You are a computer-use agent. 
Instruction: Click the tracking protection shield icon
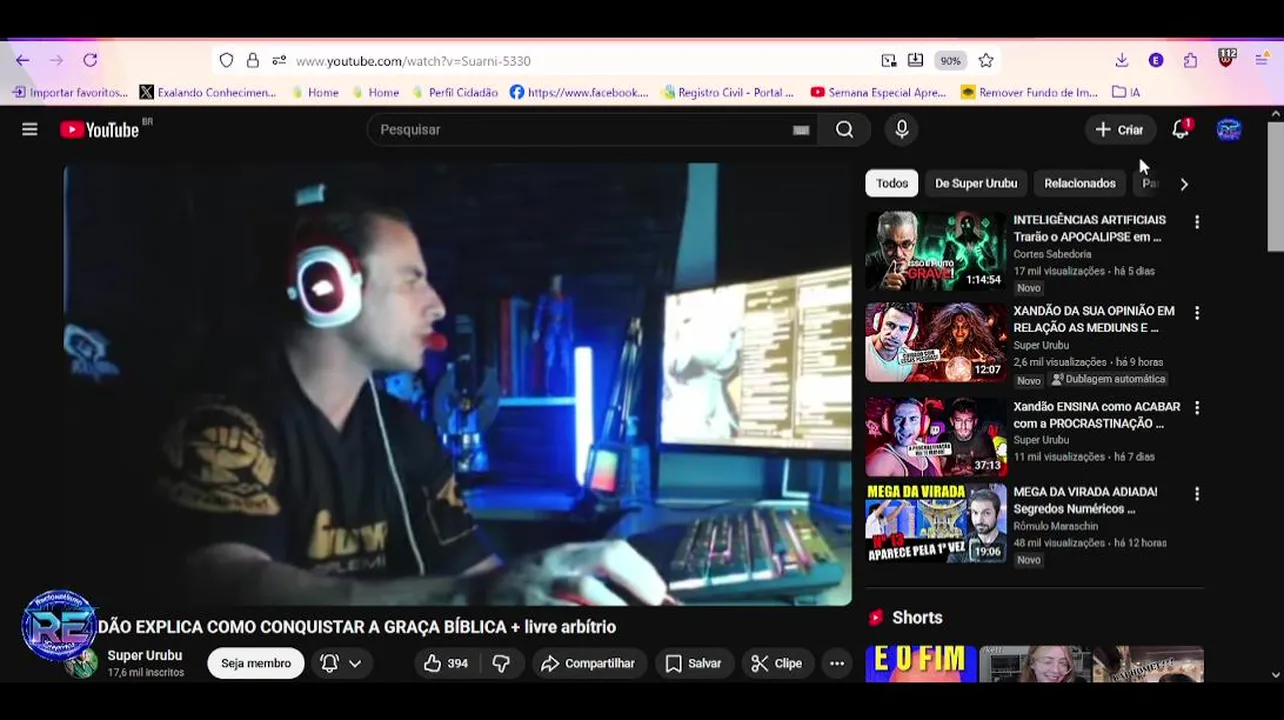(x=227, y=61)
